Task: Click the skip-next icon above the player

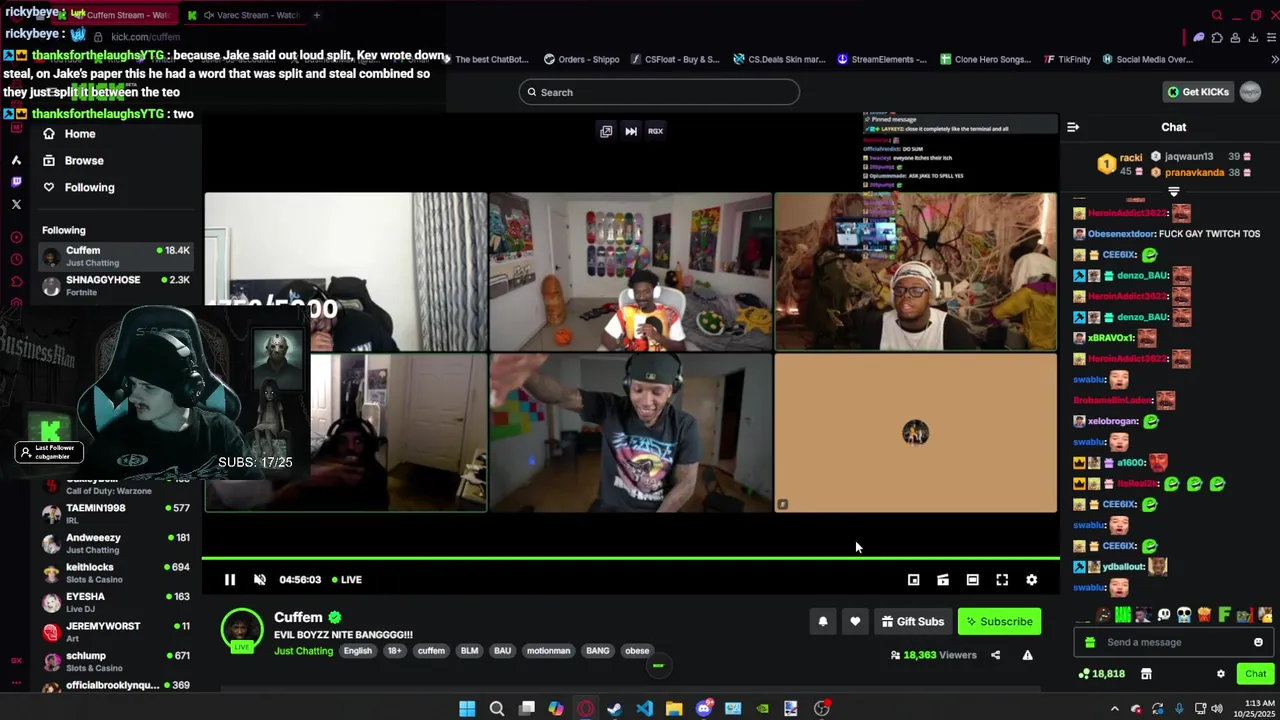Action: [631, 131]
